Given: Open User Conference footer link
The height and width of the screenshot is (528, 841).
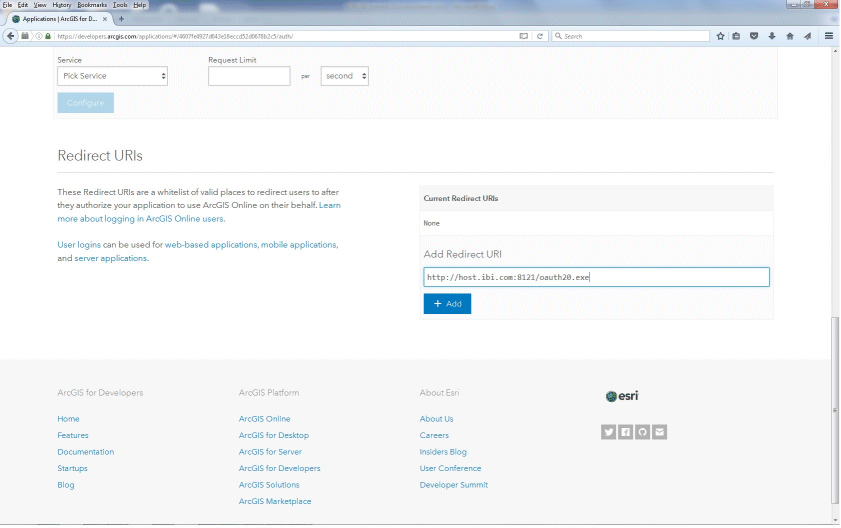Looking at the screenshot, I should coord(451,468).
